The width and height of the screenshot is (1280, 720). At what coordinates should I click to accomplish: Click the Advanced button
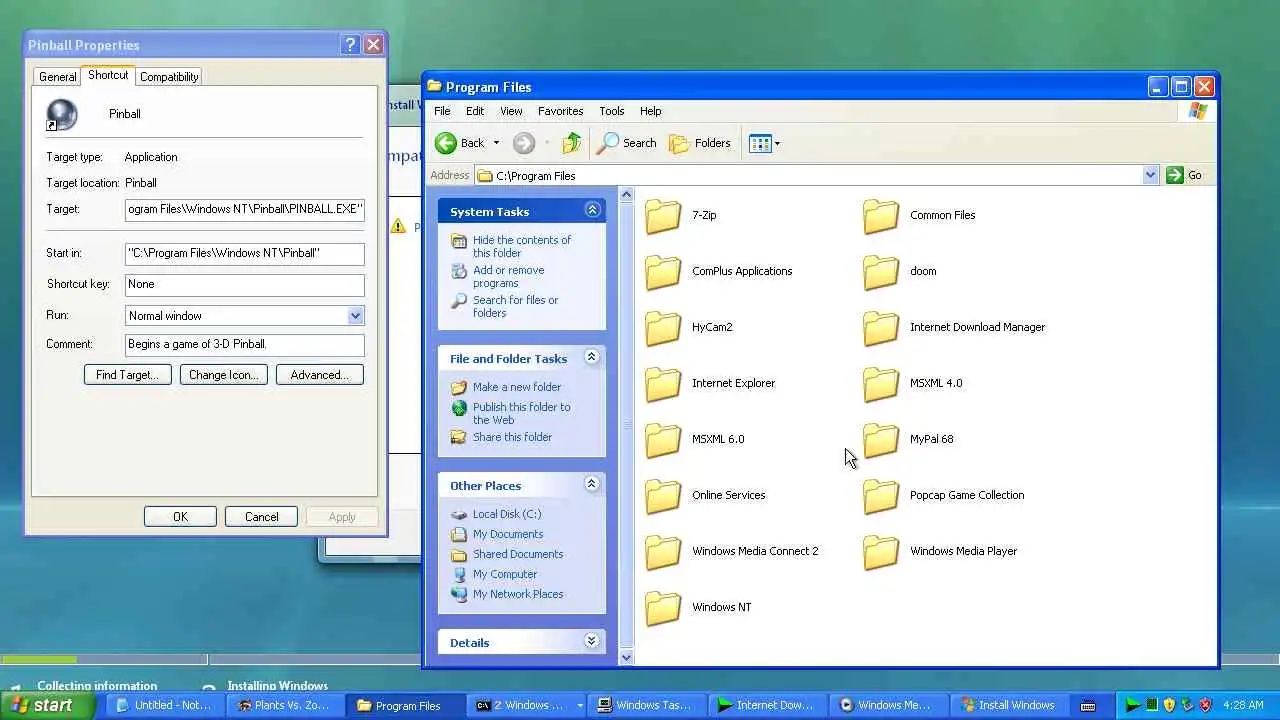[x=319, y=375]
